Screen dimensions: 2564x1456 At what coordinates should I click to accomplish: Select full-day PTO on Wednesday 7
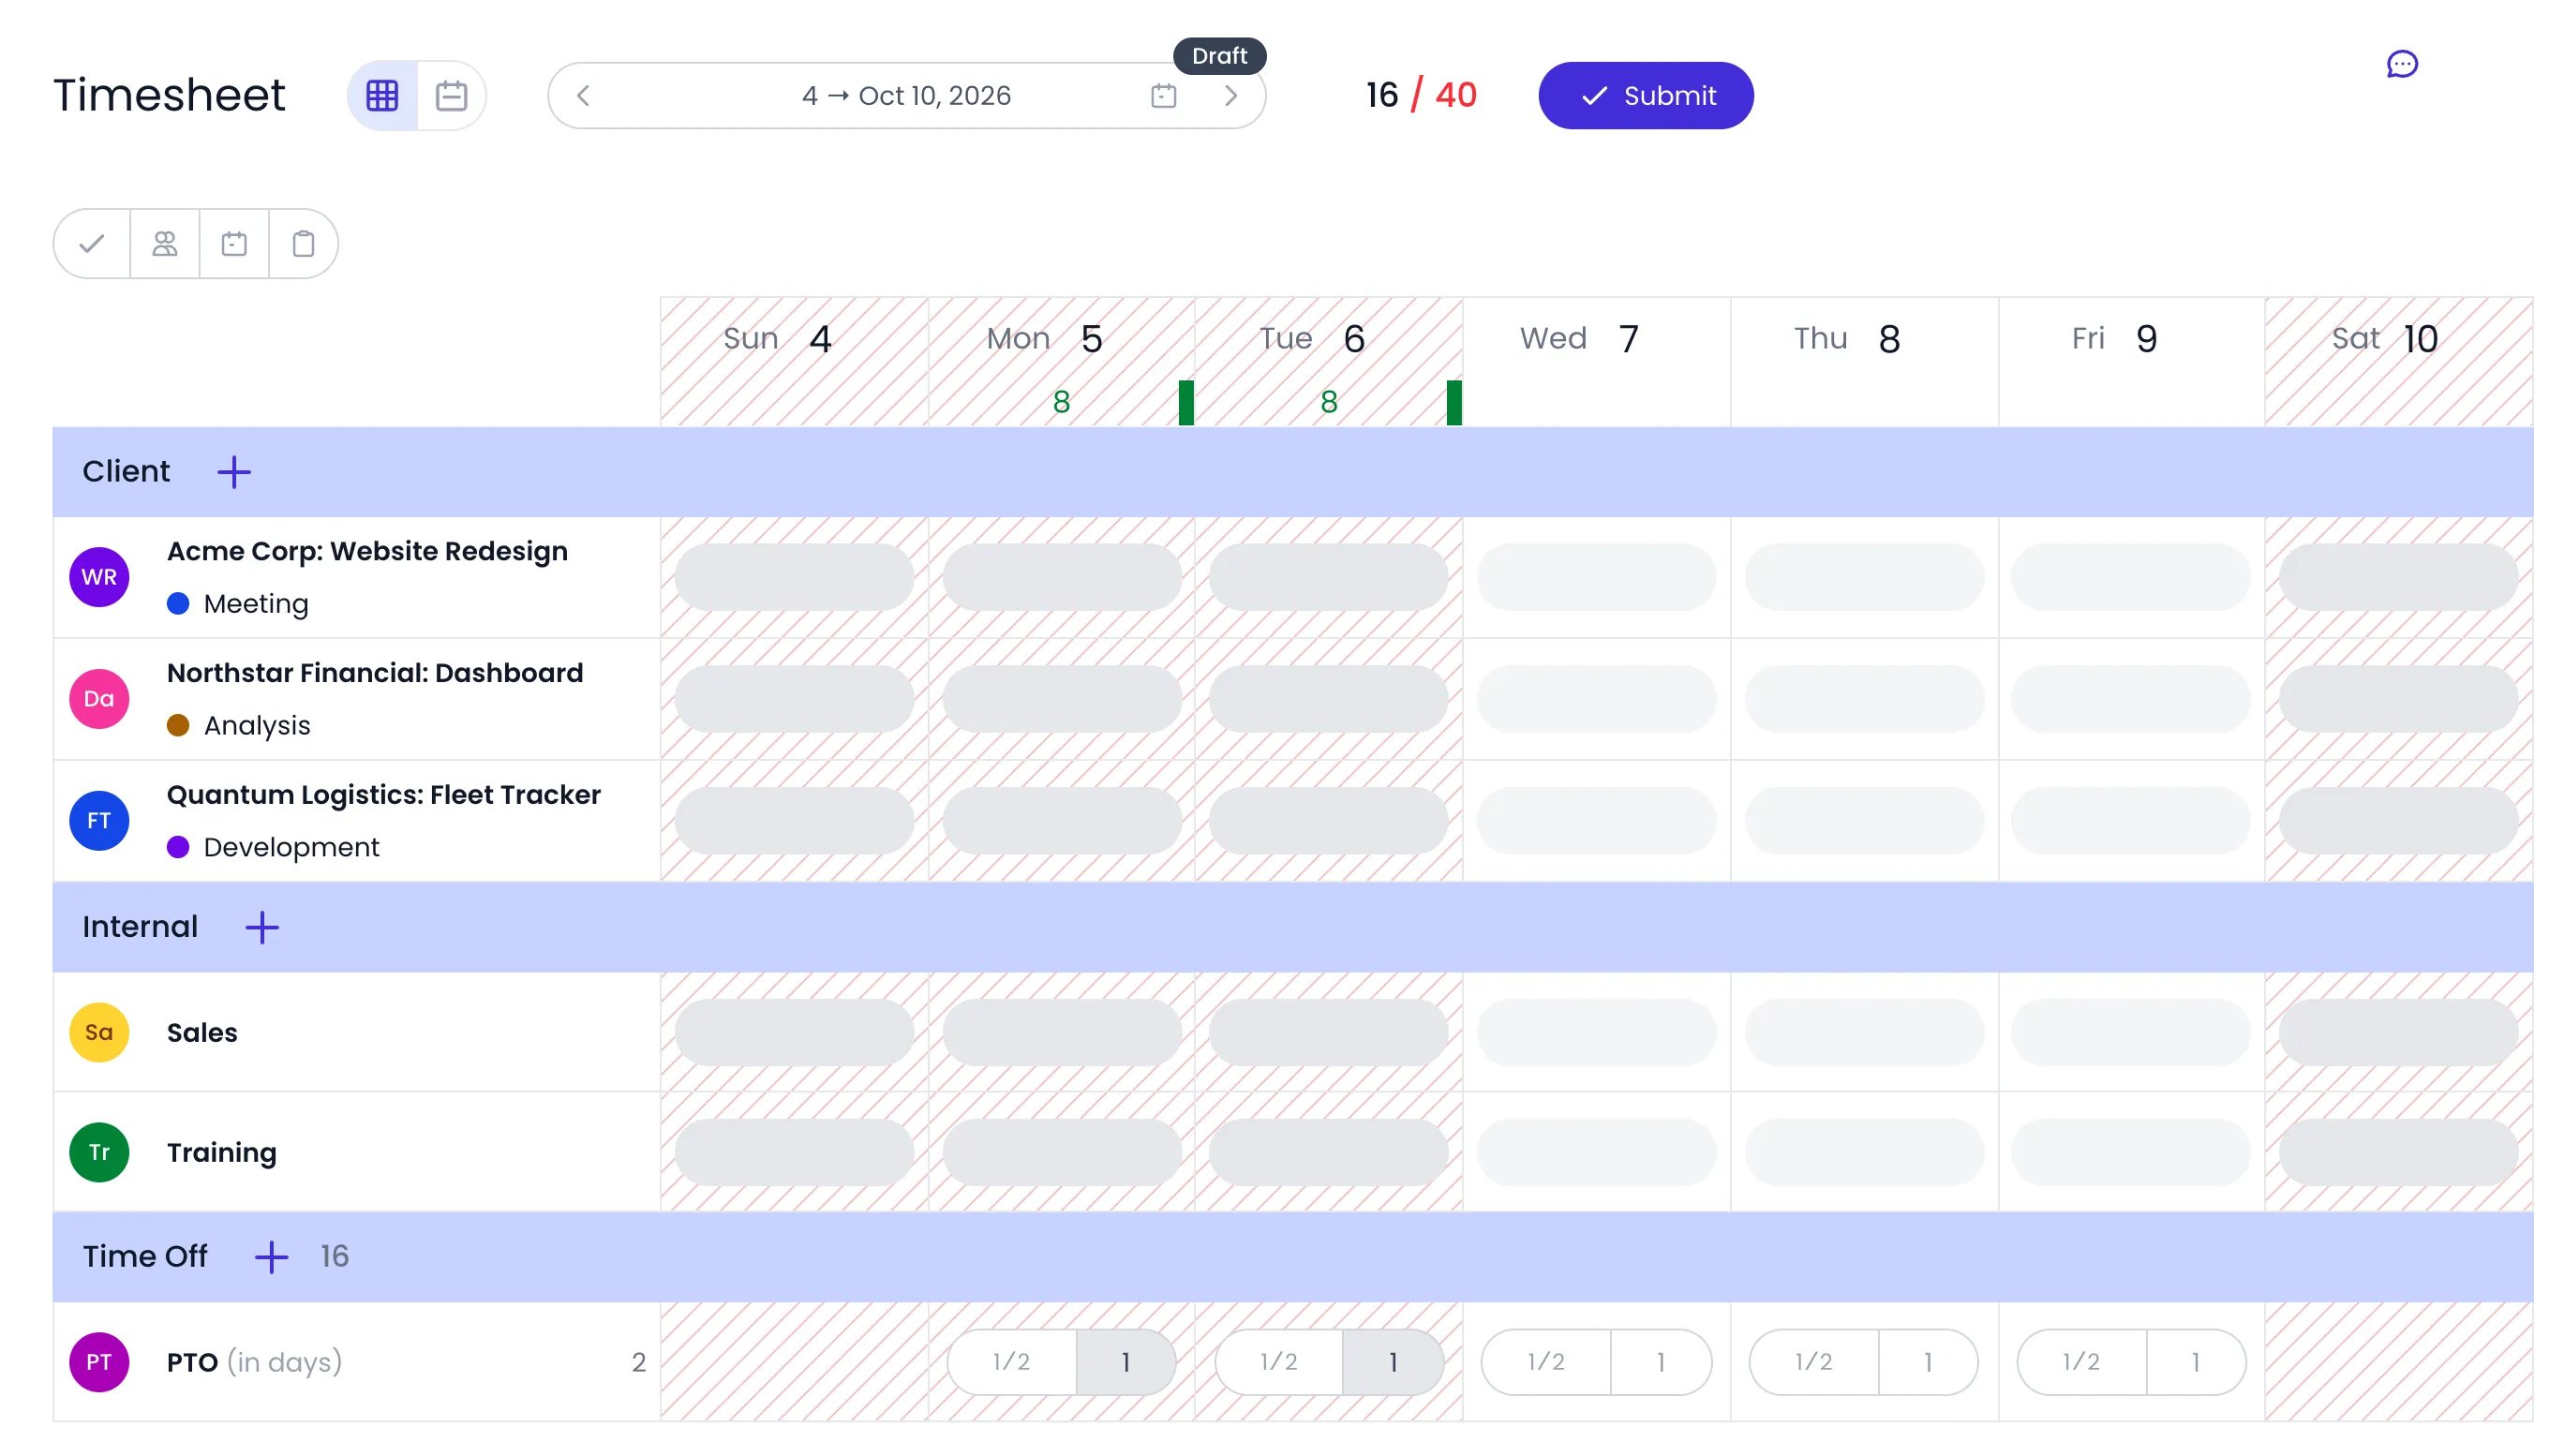pos(1661,1362)
